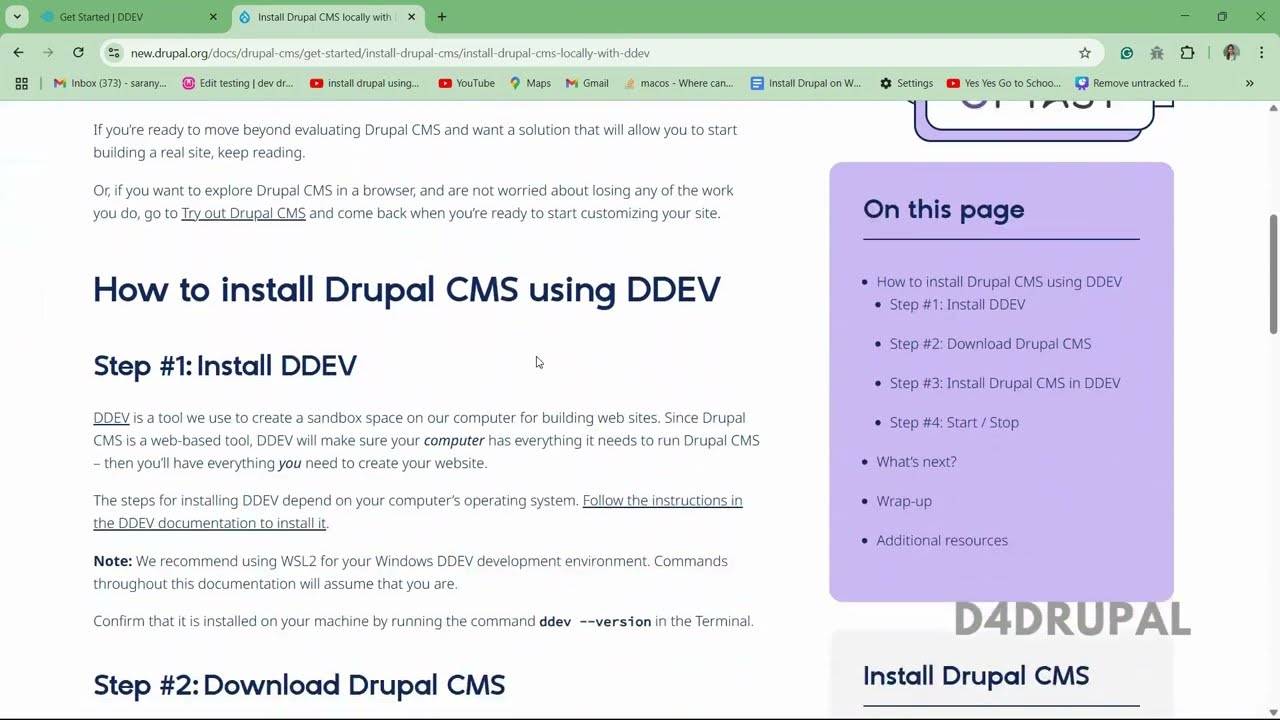The image size is (1280, 720).
Task: Bookmark this page with star icon
Action: pyautogui.click(x=1085, y=53)
